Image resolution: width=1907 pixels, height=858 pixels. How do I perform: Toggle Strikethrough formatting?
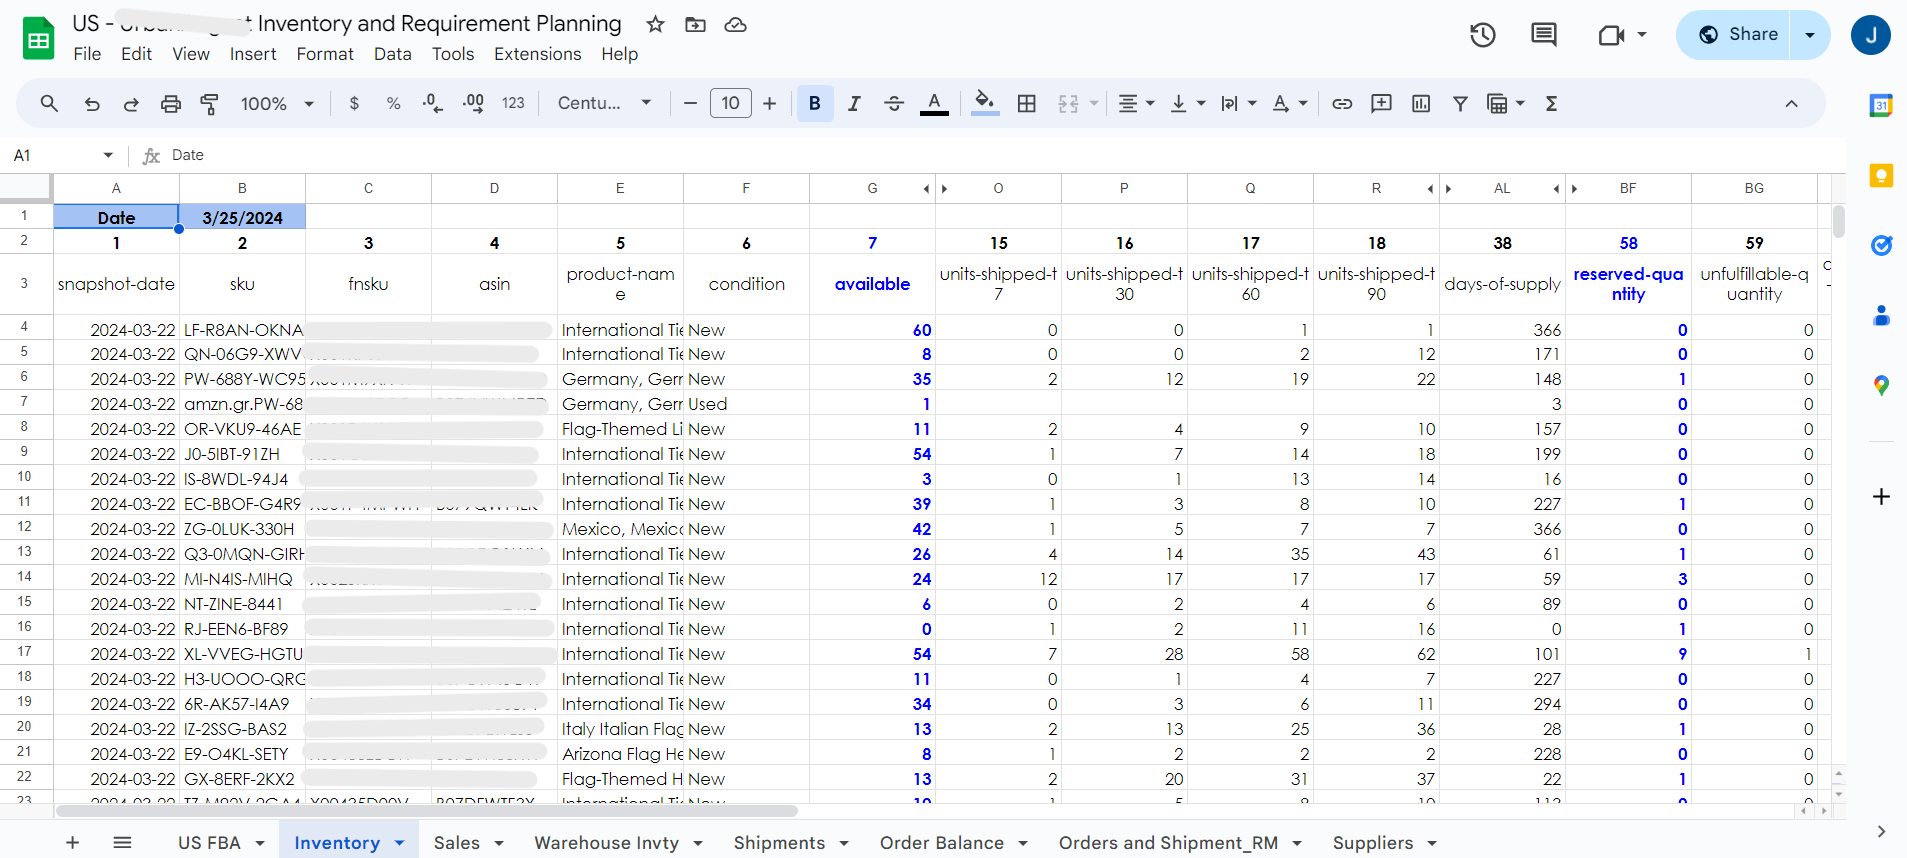[x=894, y=103]
